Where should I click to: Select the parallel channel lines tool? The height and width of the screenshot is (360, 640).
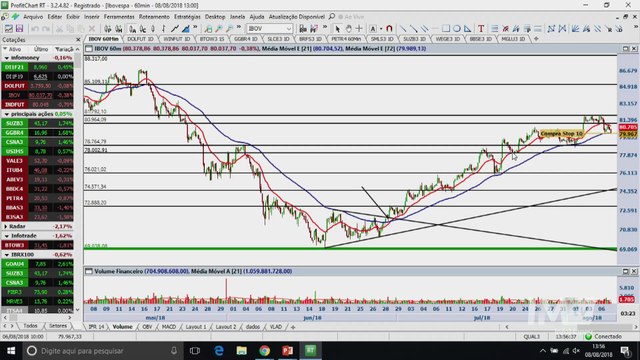pyautogui.click(x=424, y=29)
